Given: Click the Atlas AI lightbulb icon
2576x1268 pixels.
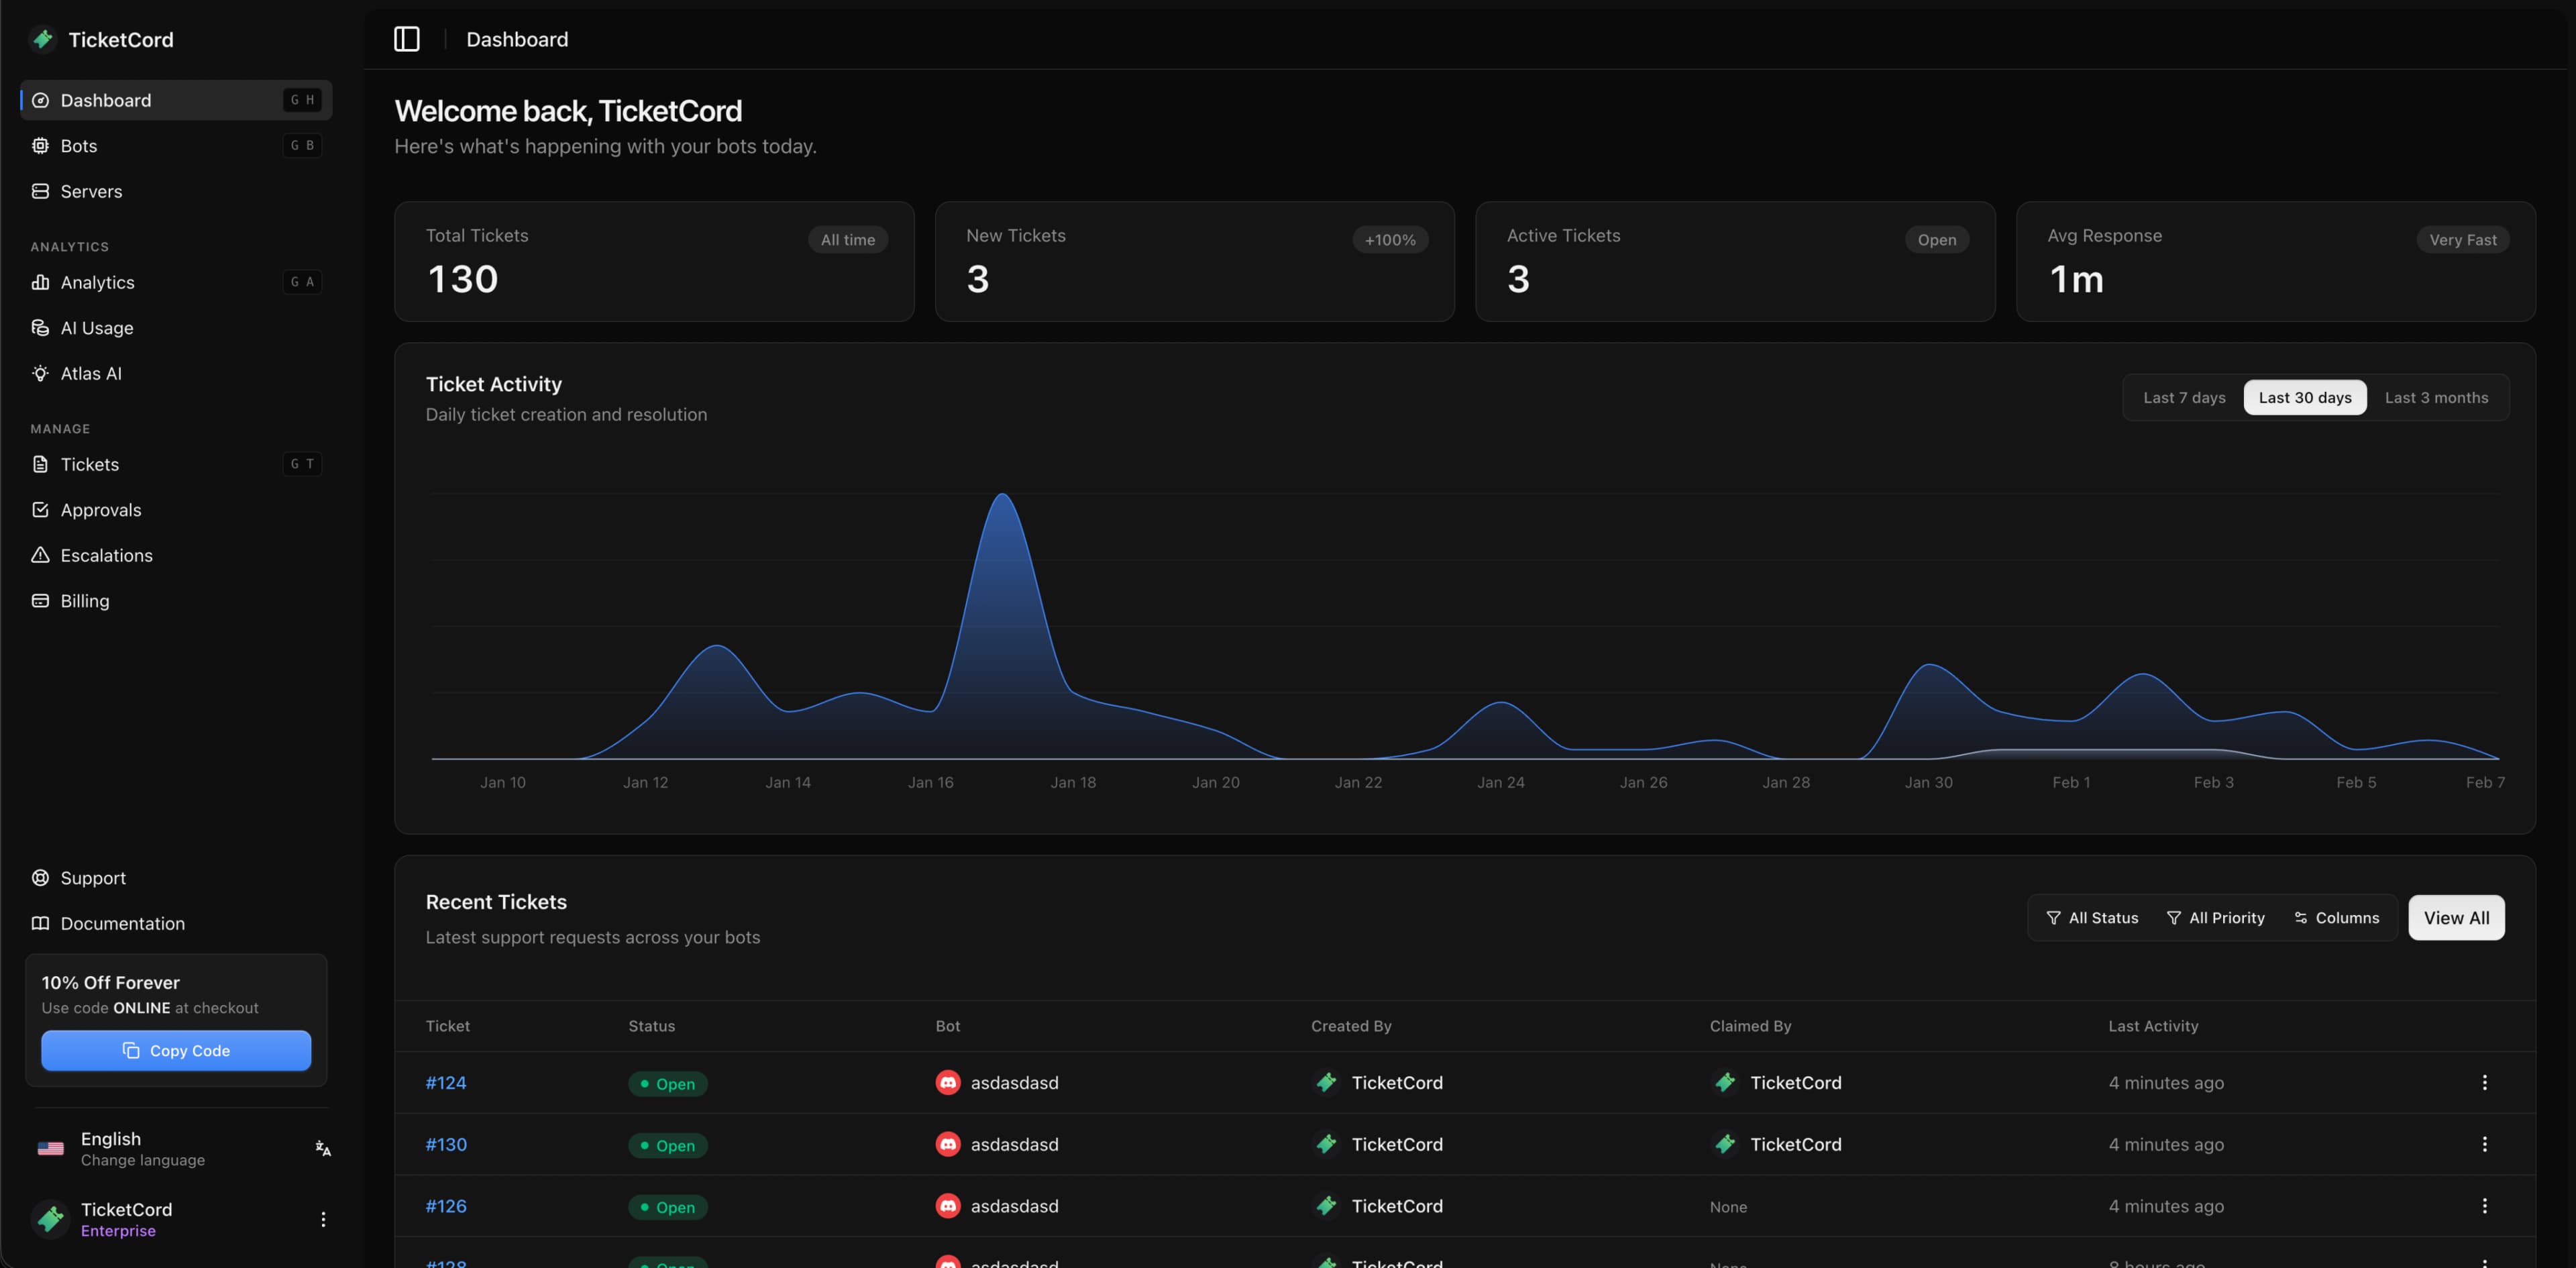Looking at the screenshot, I should (40, 373).
